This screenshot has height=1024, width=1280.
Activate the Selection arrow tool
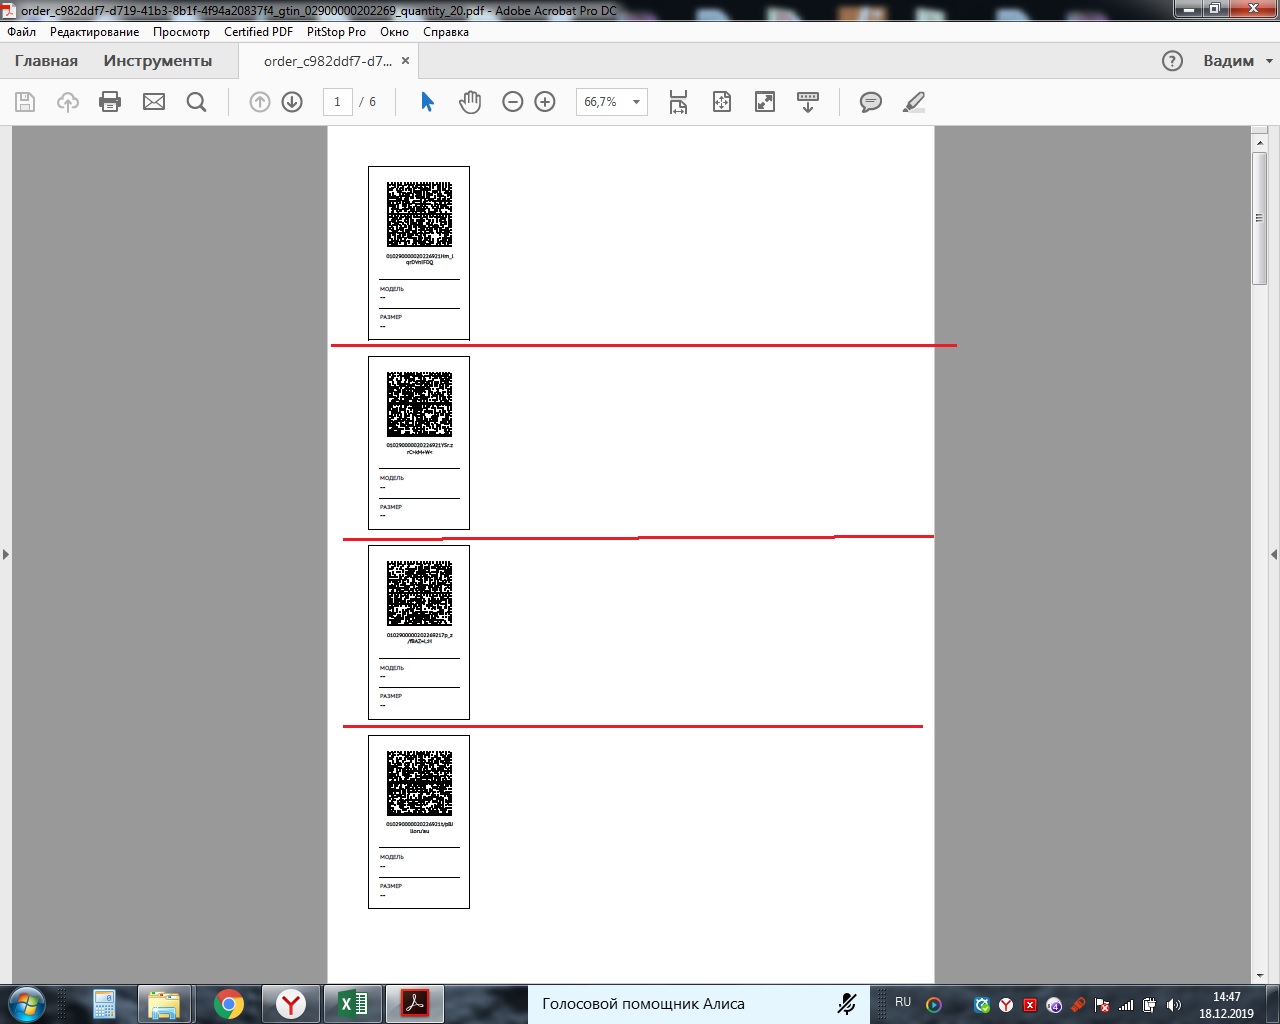[x=427, y=102]
